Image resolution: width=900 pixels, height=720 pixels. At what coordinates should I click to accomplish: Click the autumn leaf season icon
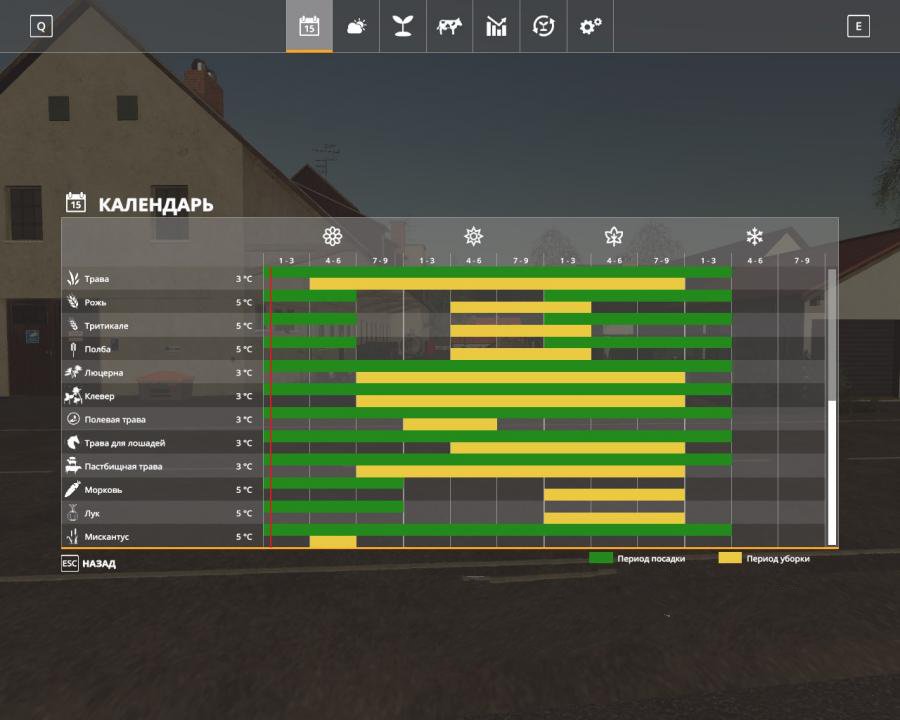pos(614,236)
